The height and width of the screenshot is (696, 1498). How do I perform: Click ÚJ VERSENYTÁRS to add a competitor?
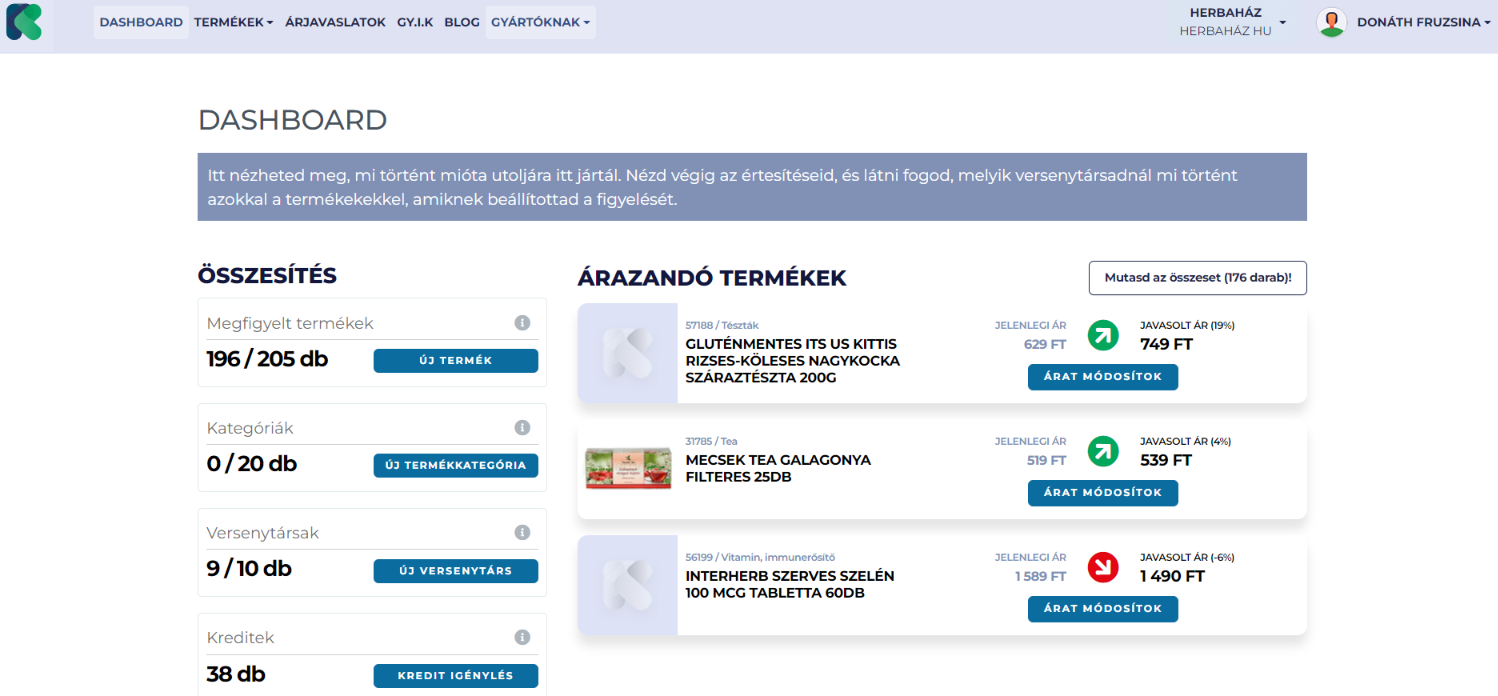455,571
